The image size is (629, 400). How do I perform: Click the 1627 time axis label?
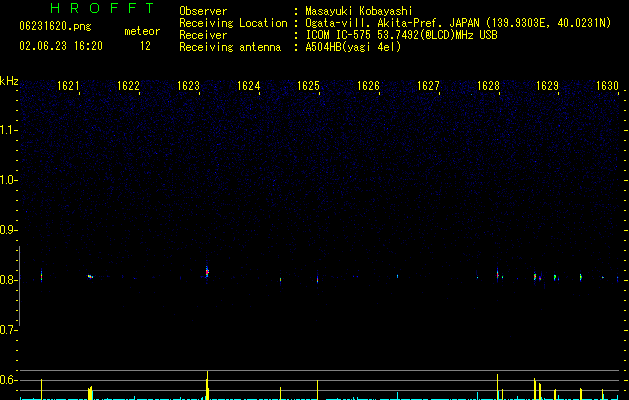pyautogui.click(x=428, y=86)
